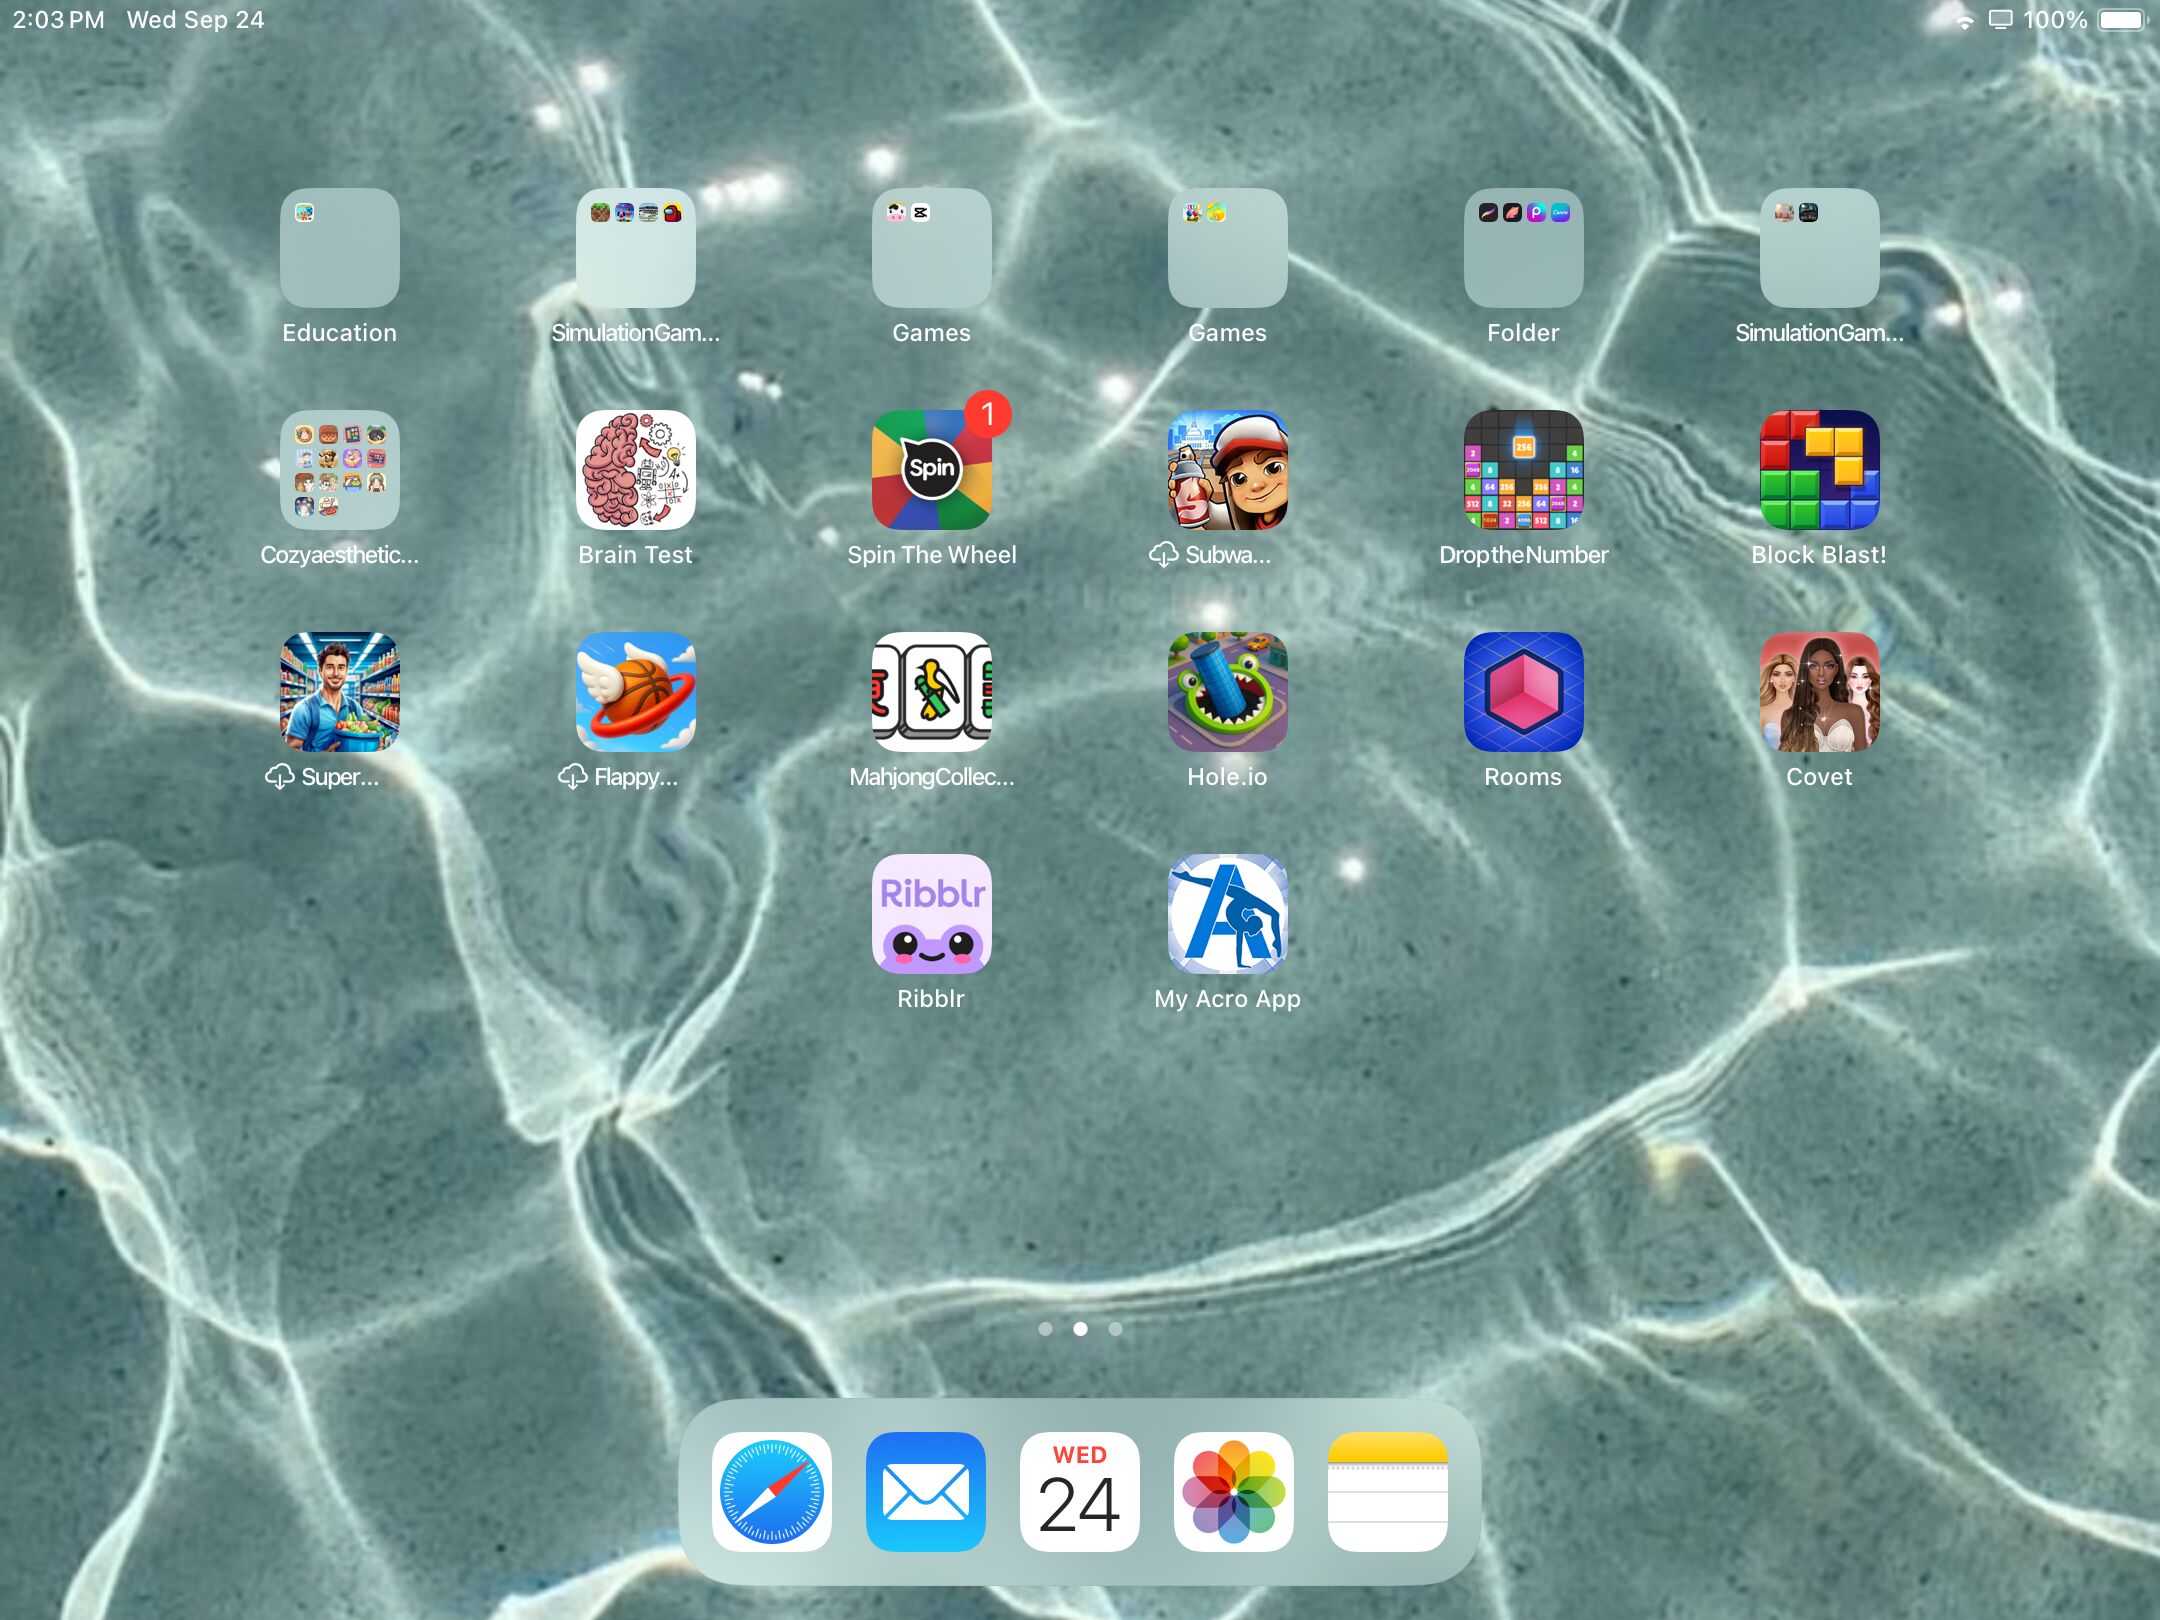Open Notes from the dock
This screenshot has width=2160, height=1620.
[1388, 1492]
